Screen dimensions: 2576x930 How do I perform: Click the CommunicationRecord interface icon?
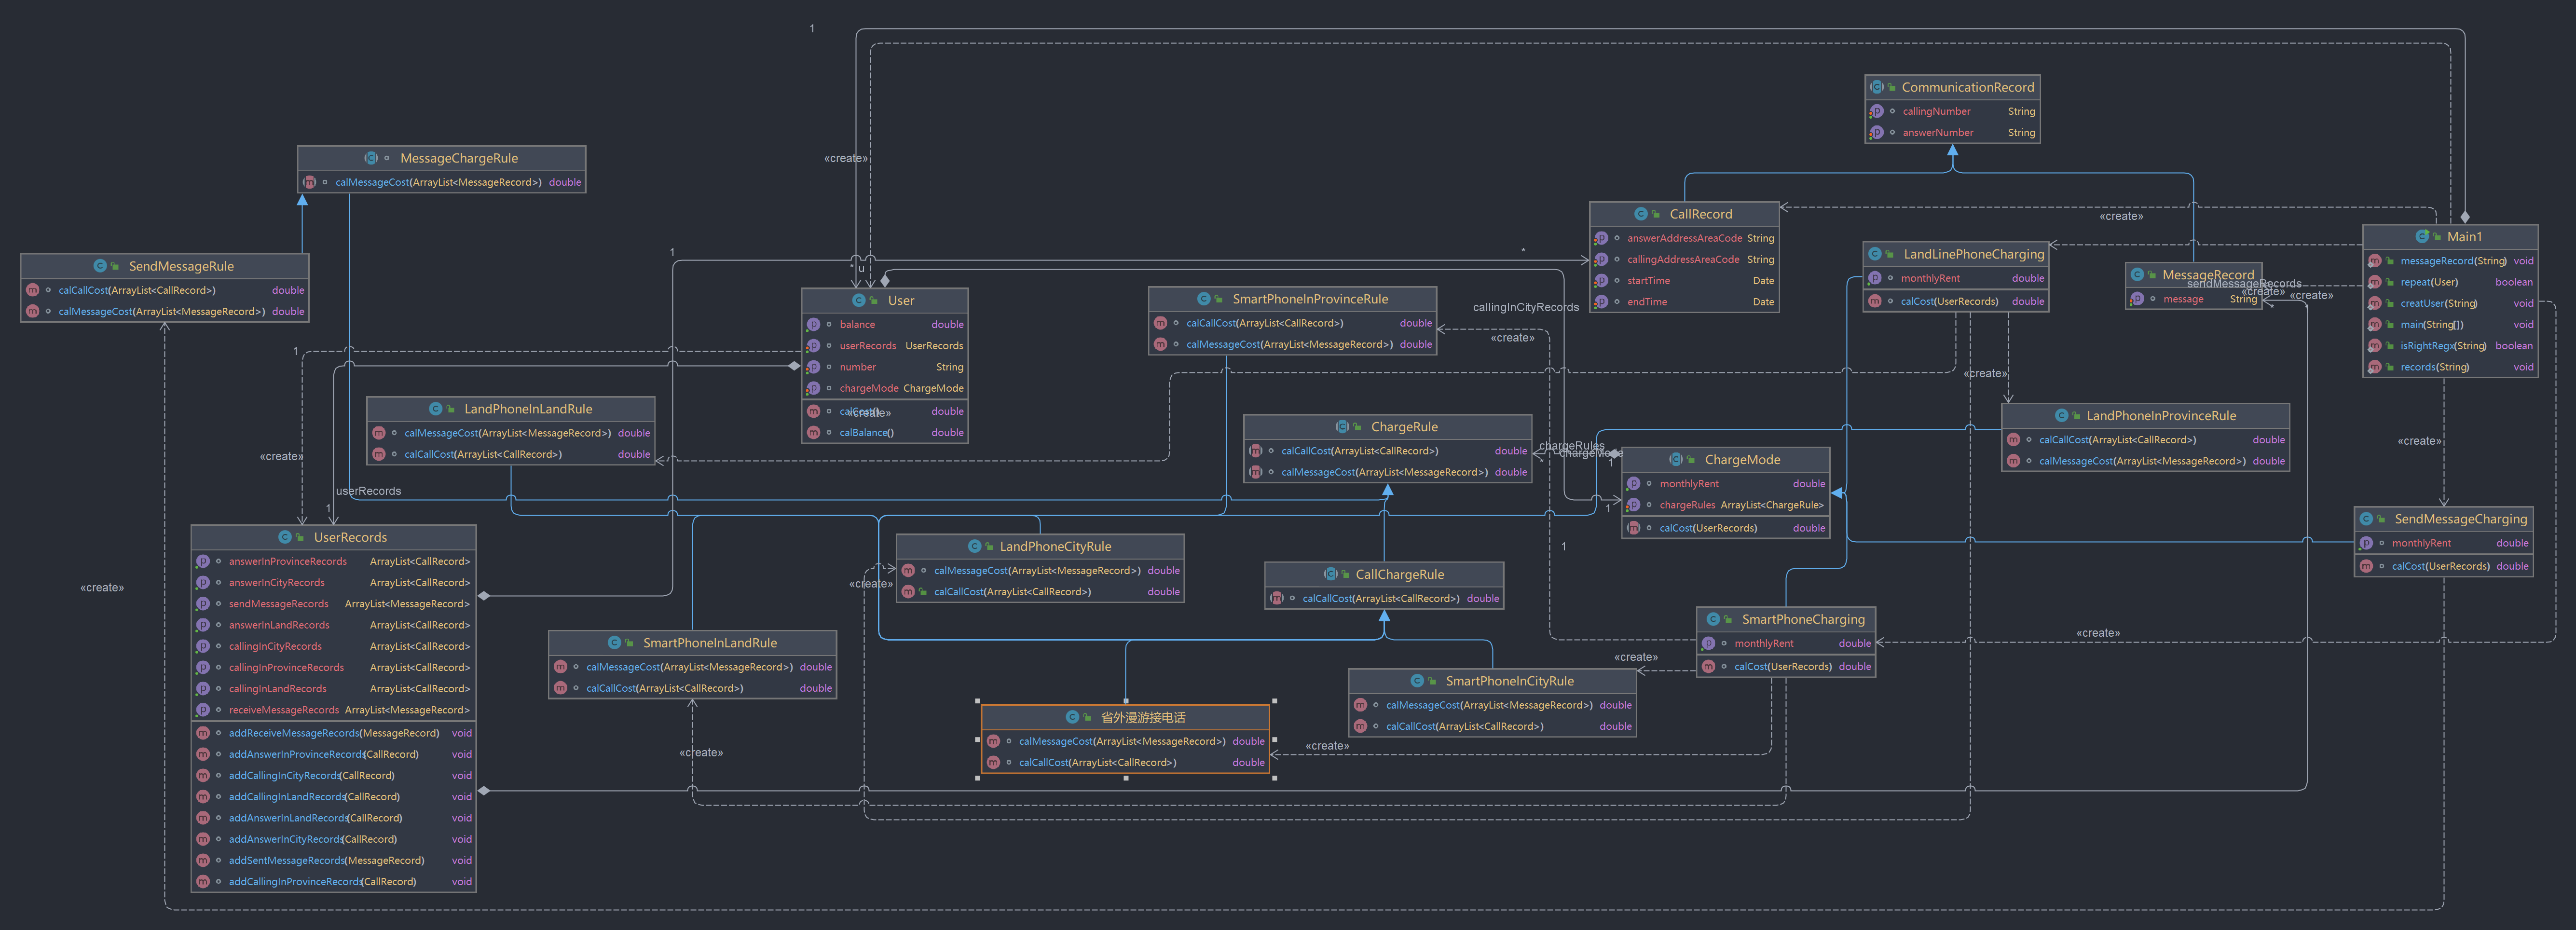coord(1876,87)
